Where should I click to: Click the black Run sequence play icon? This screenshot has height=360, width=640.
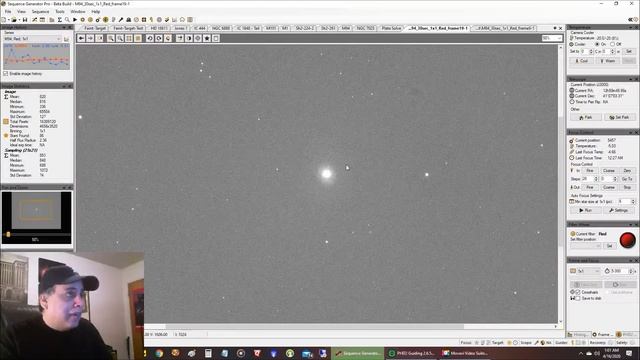[75, 20]
